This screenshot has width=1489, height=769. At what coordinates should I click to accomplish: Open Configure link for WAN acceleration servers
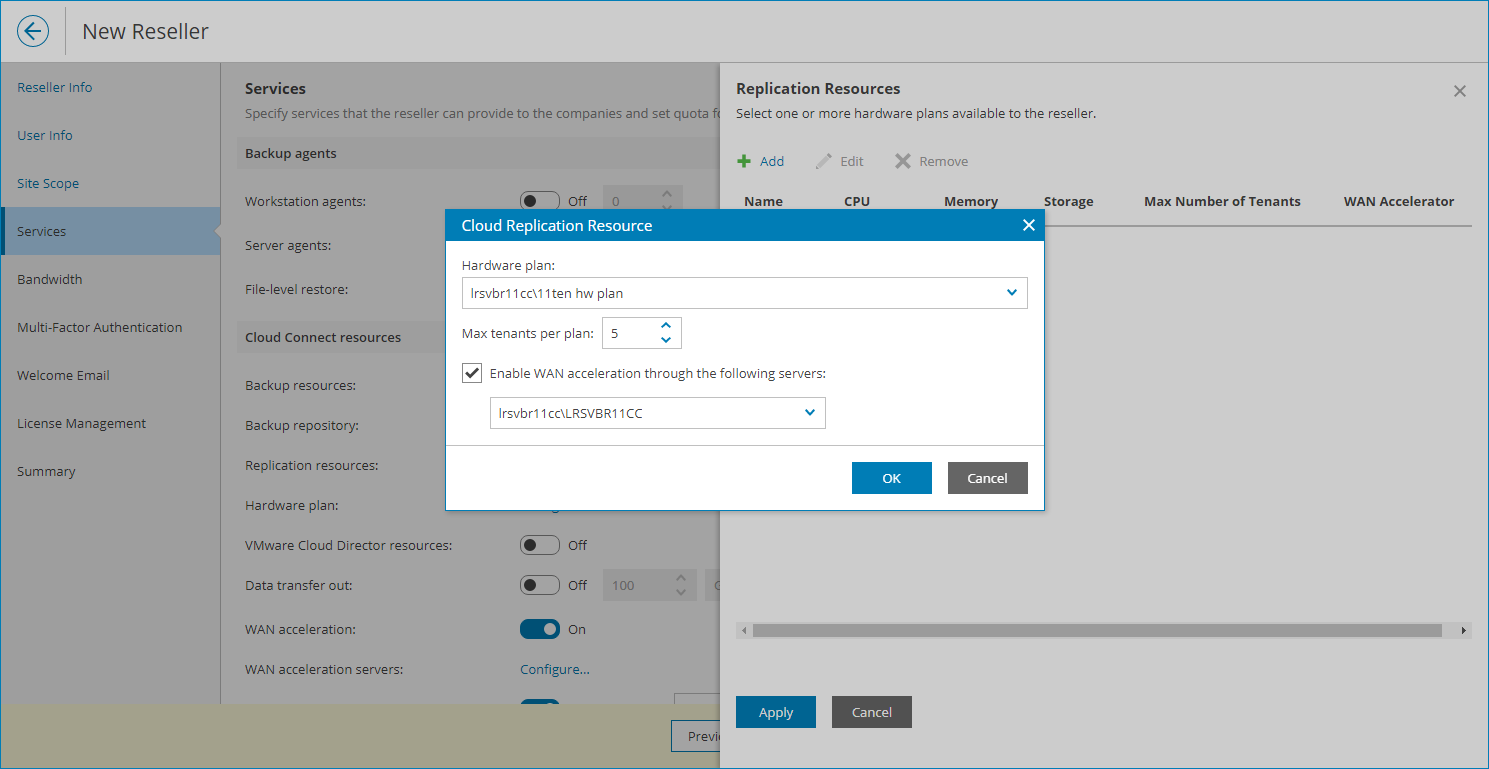point(555,669)
